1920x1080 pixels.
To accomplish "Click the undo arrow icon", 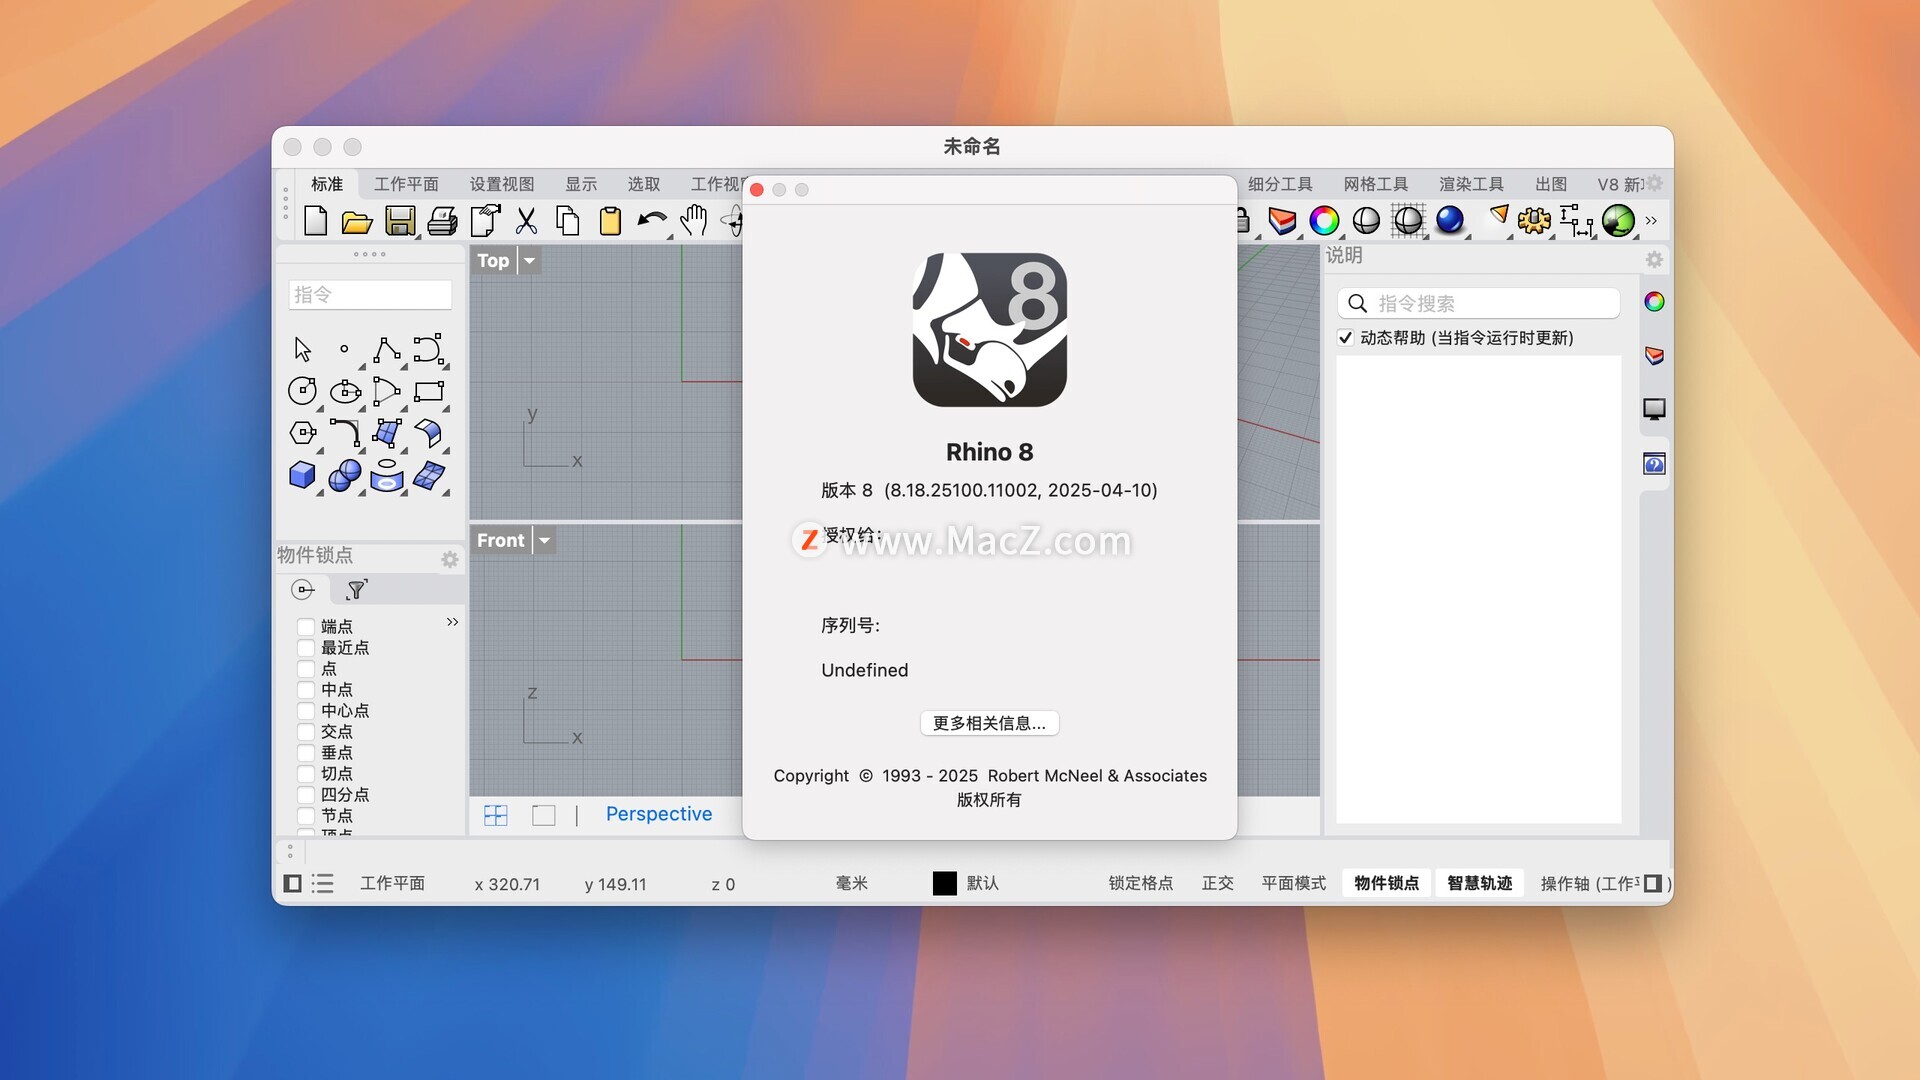I will [x=652, y=220].
